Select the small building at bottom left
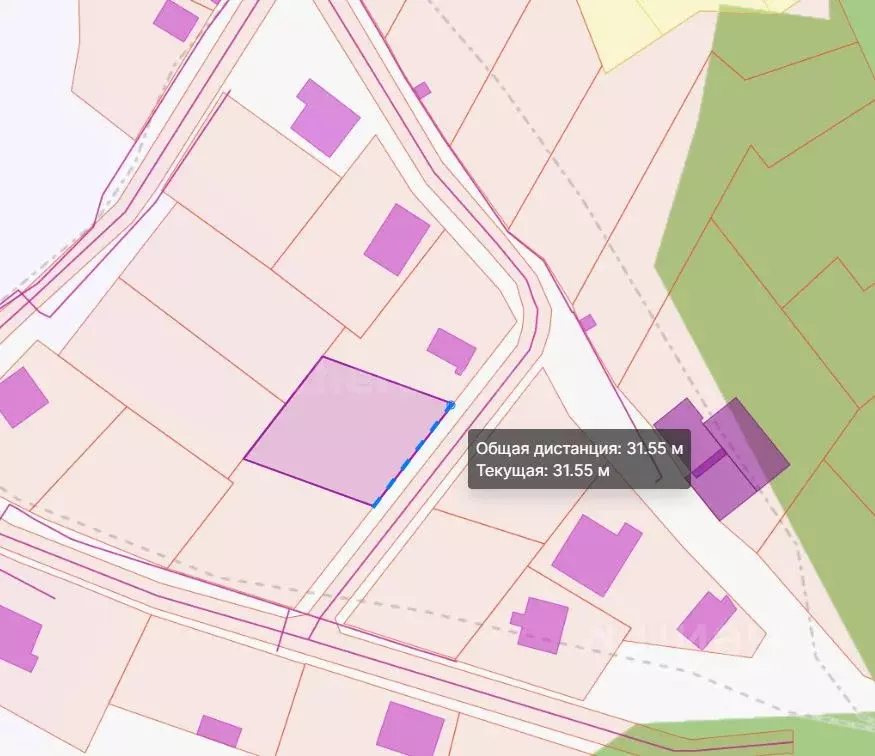875x756 pixels. [219, 731]
